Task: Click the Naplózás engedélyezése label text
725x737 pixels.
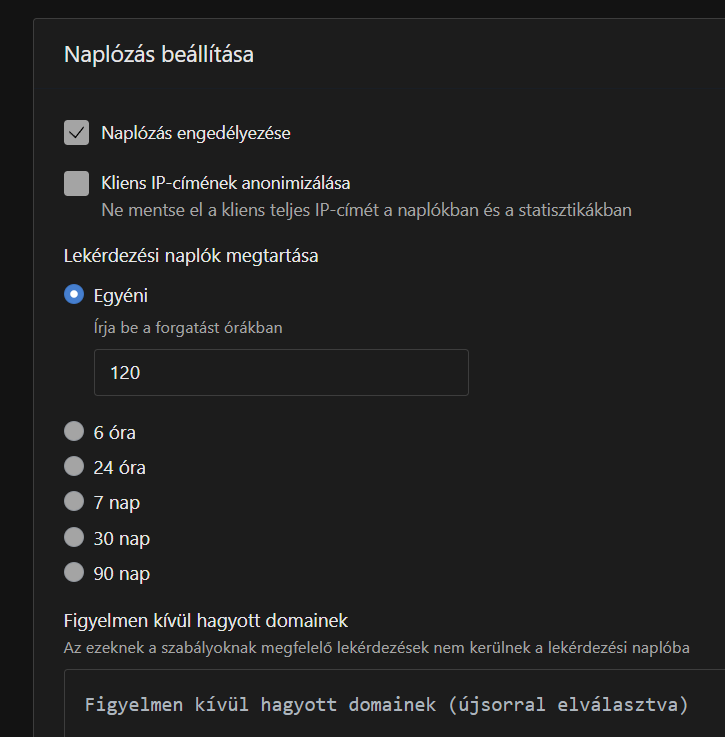Action: (196, 133)
